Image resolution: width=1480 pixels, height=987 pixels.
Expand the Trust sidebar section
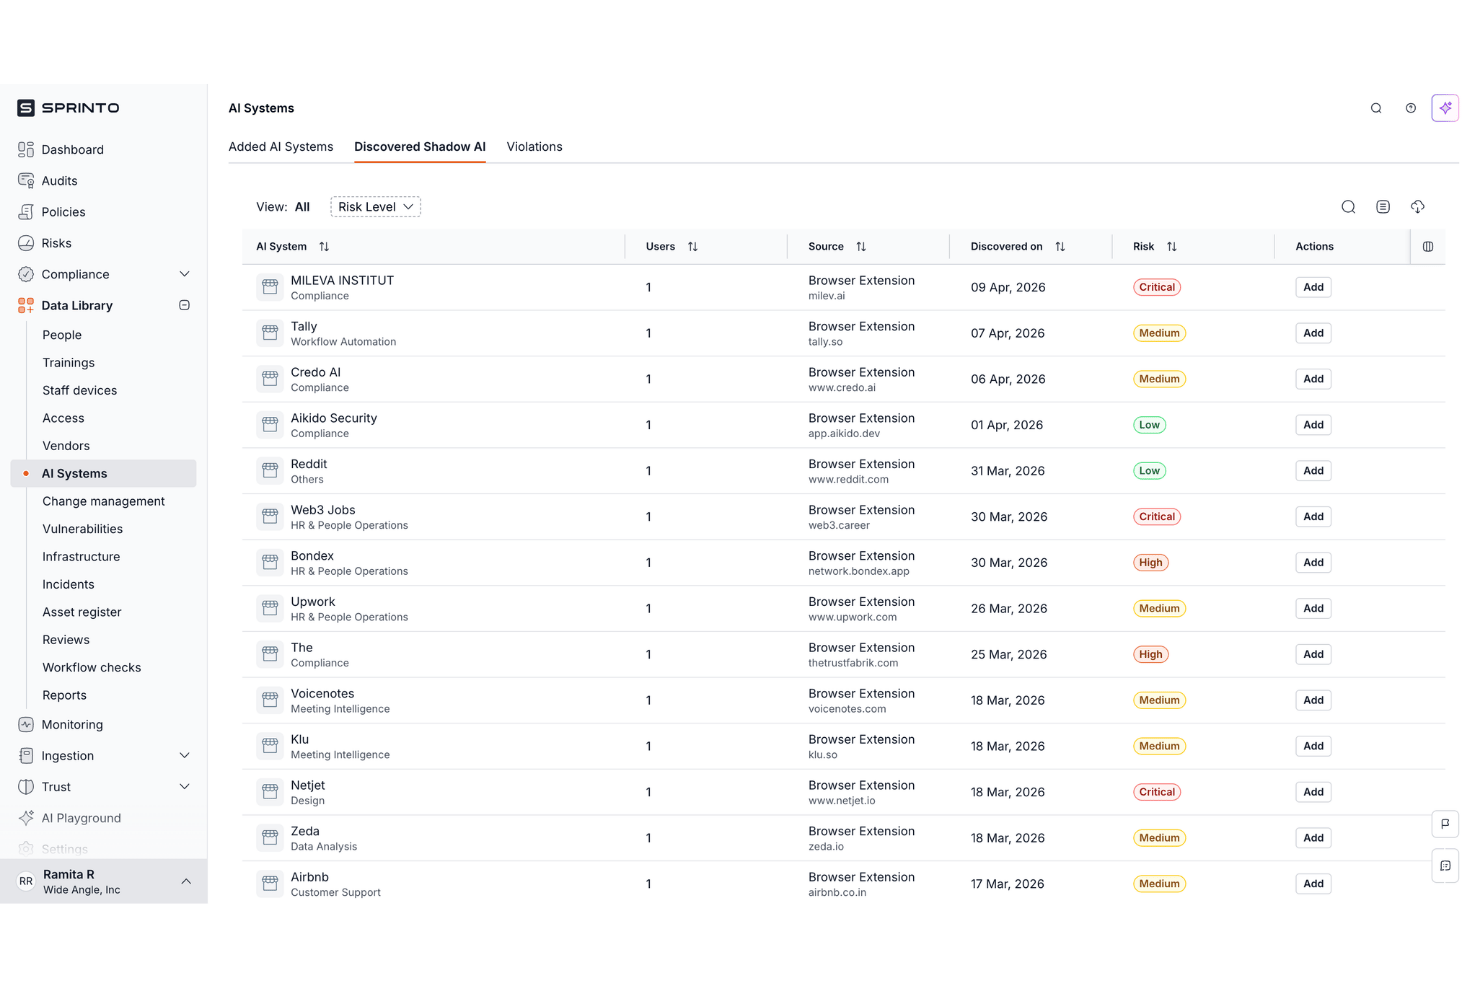point(185,787)
